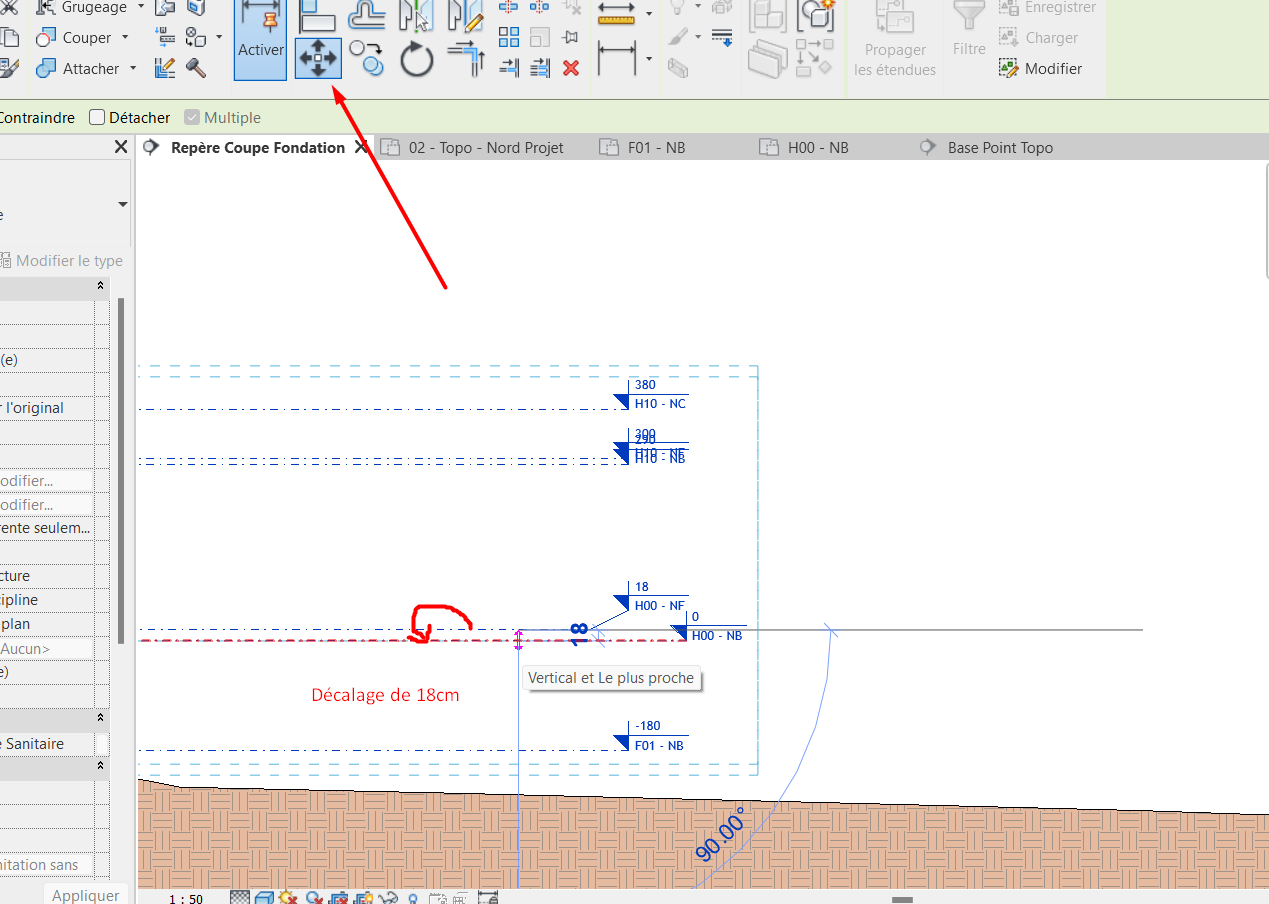Click the visual style cube icon in view bar
Viewport: 1269px width, 904px height.
point(264,898)
